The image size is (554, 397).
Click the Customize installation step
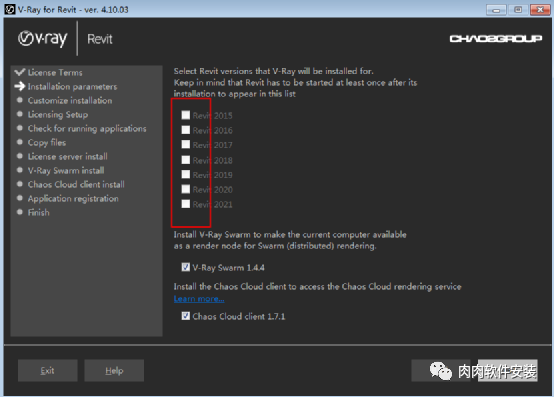coord(70,101)
